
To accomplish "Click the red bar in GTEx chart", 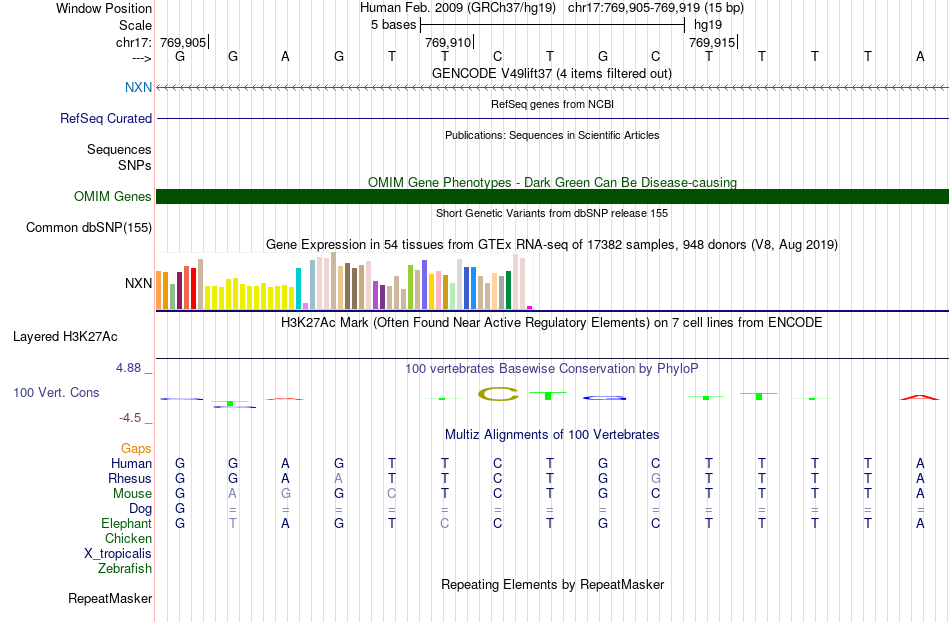I will point(193,288).
